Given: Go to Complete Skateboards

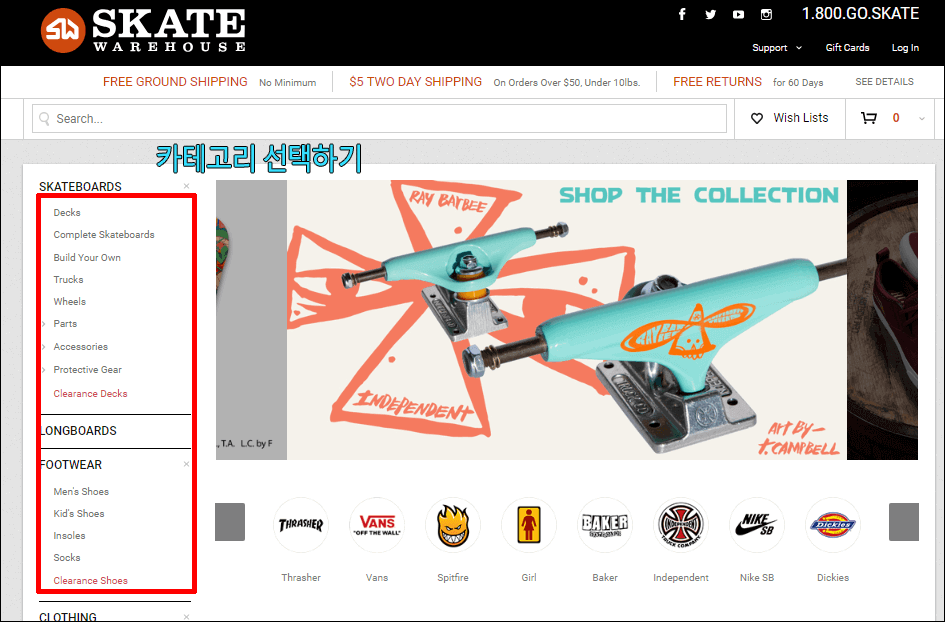Looking at the screenshot, I should [104, 234].
